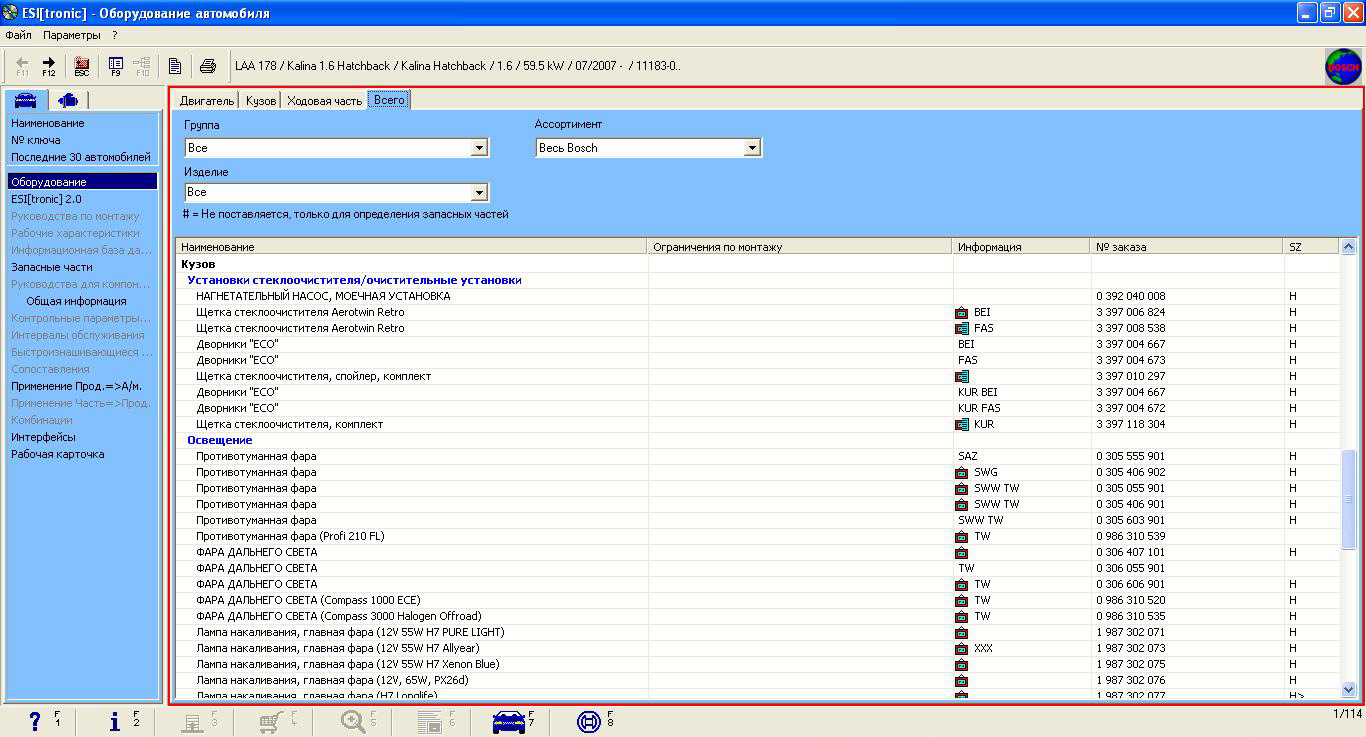The width and height of the screenshot is (1366, 737).
Task: Click the printer icon in toolbar
Action: pyautogui.click(x=207, y=67)
